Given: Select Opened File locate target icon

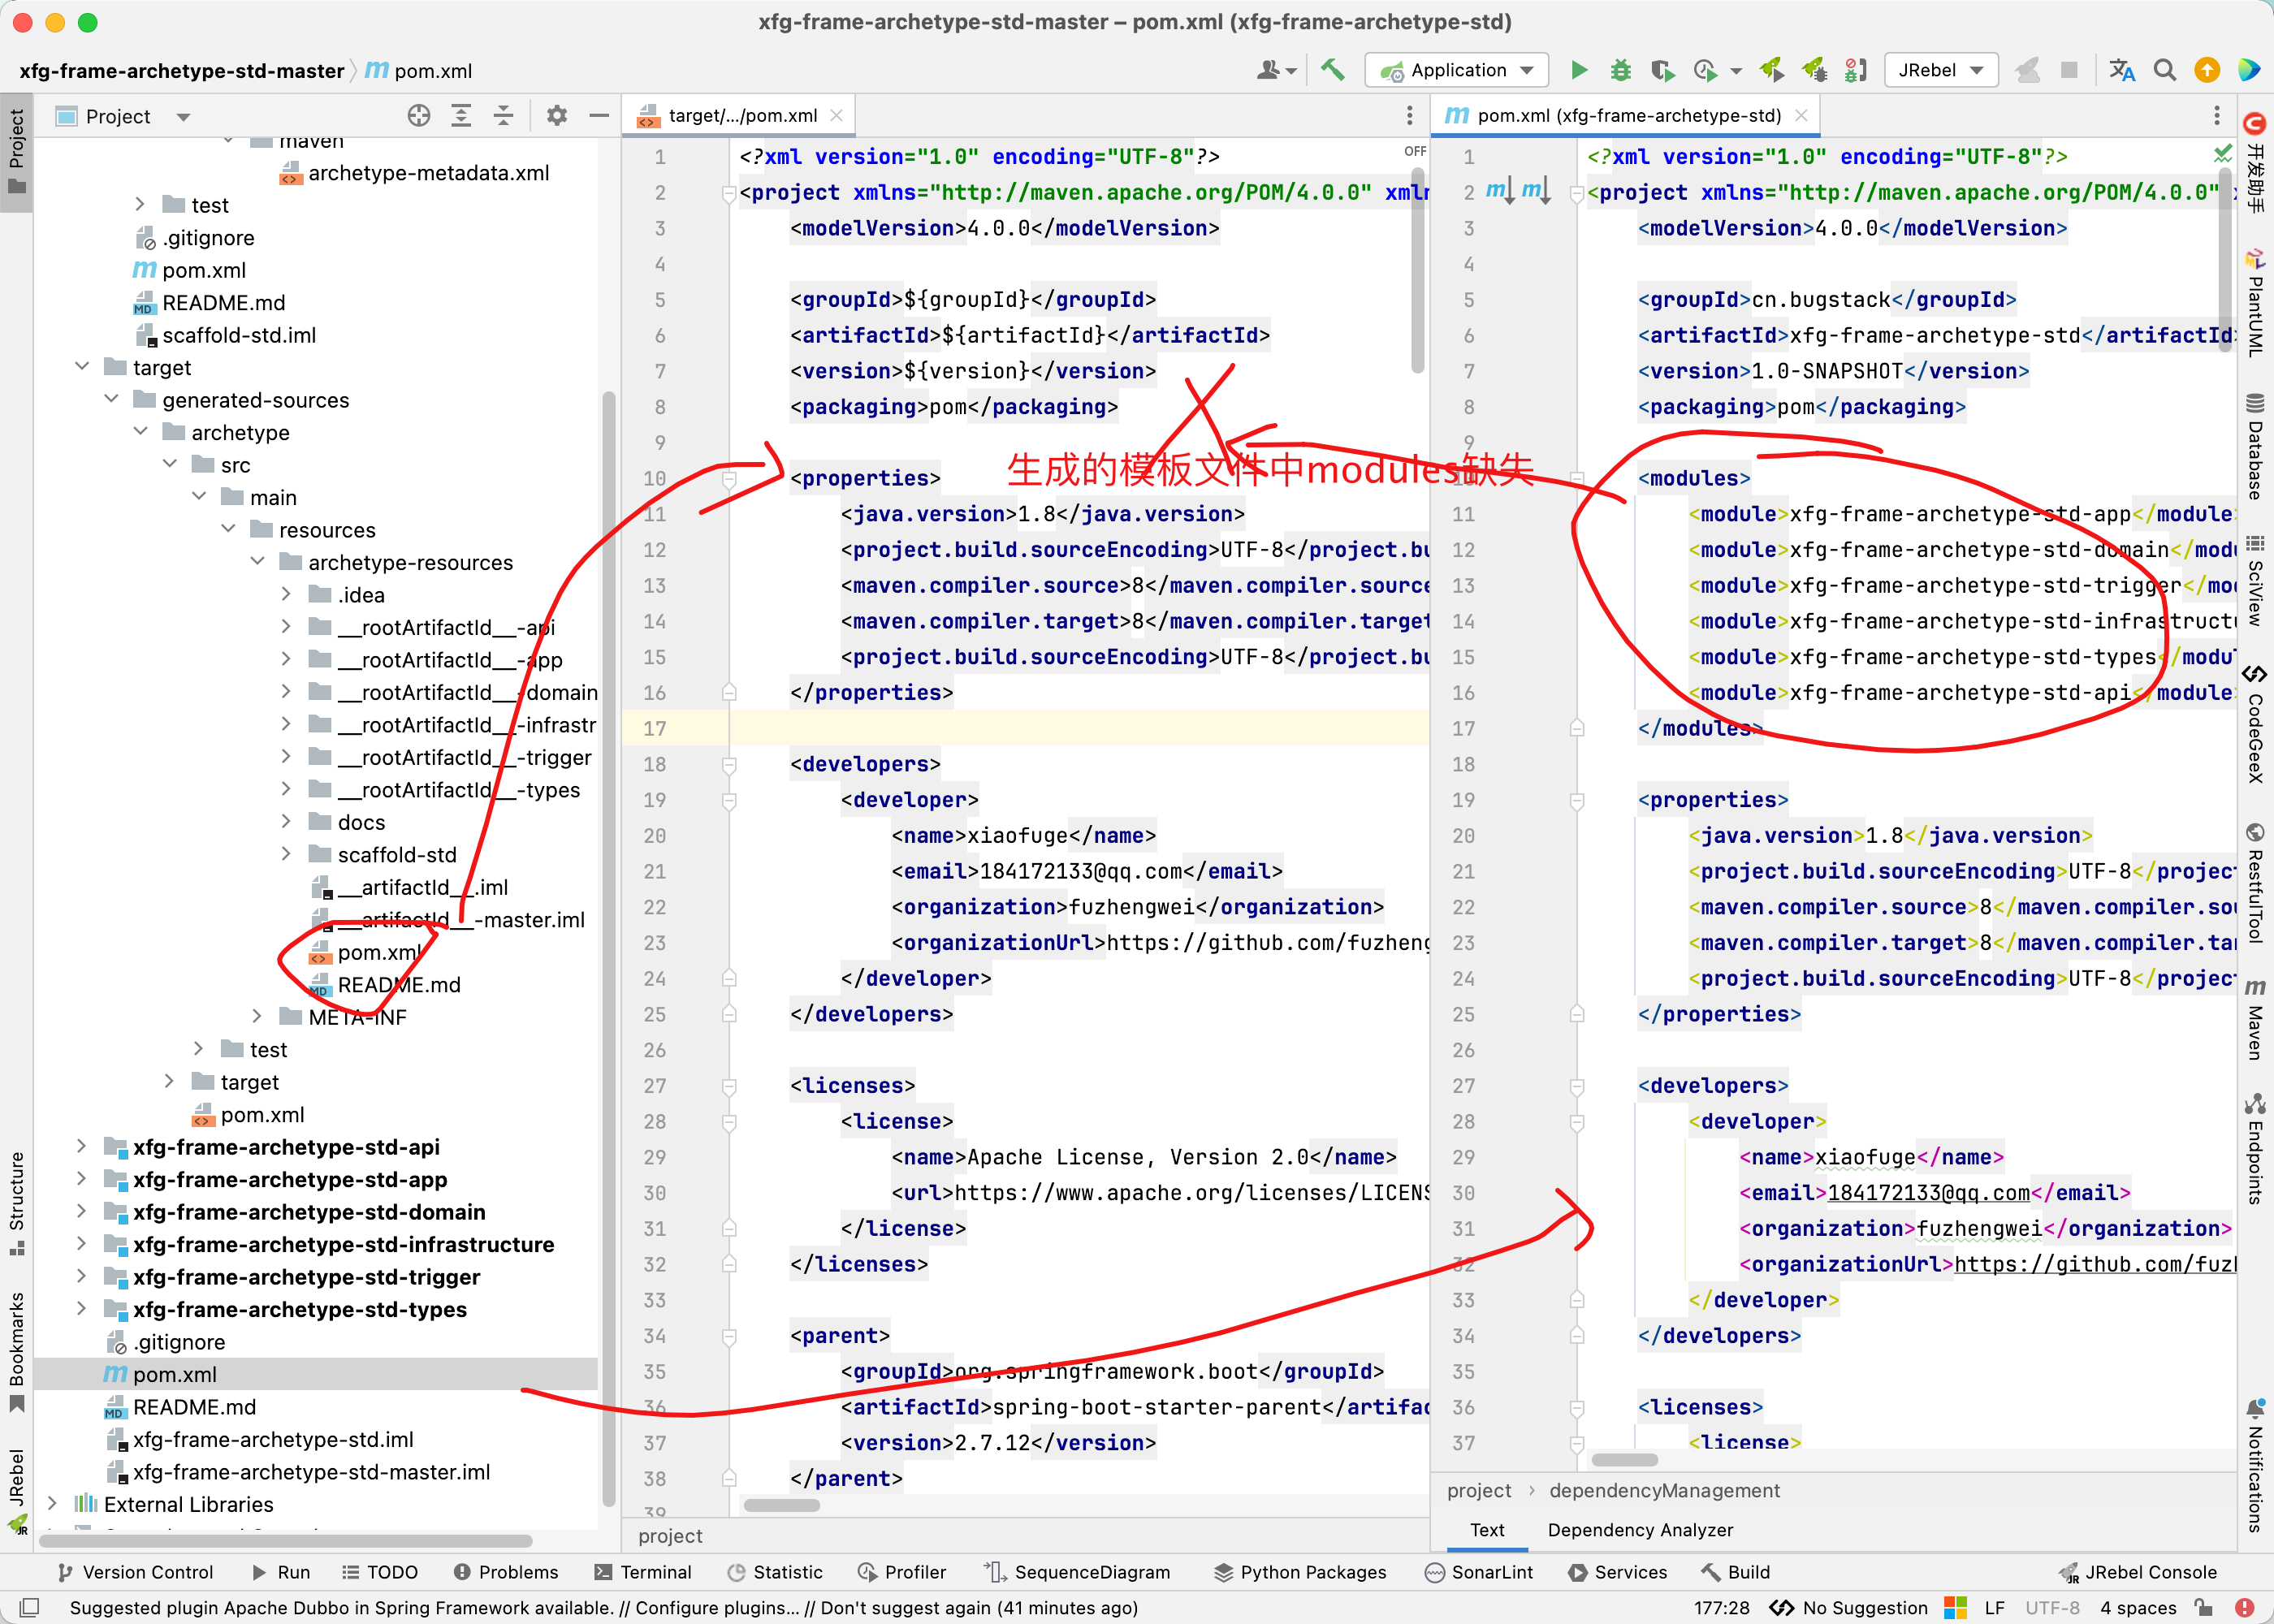Looking at the screenshot, I should pos(419,116).
